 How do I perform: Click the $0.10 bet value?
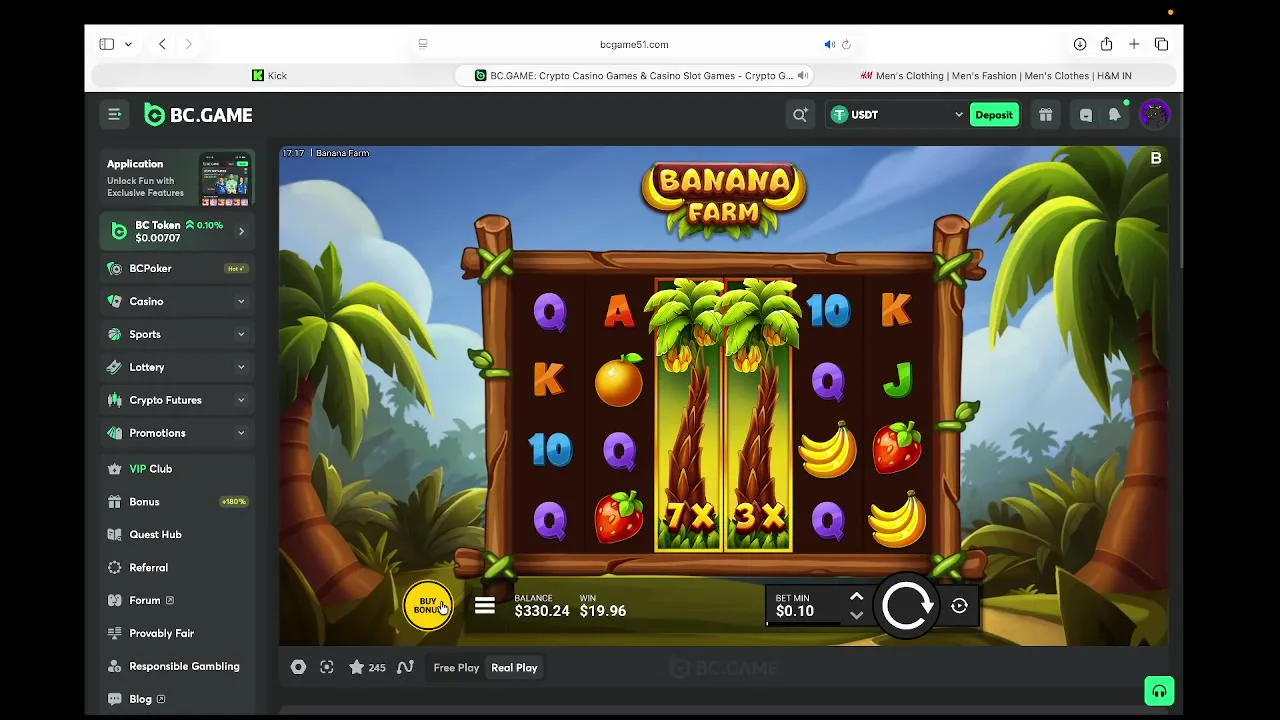(795, 611)
